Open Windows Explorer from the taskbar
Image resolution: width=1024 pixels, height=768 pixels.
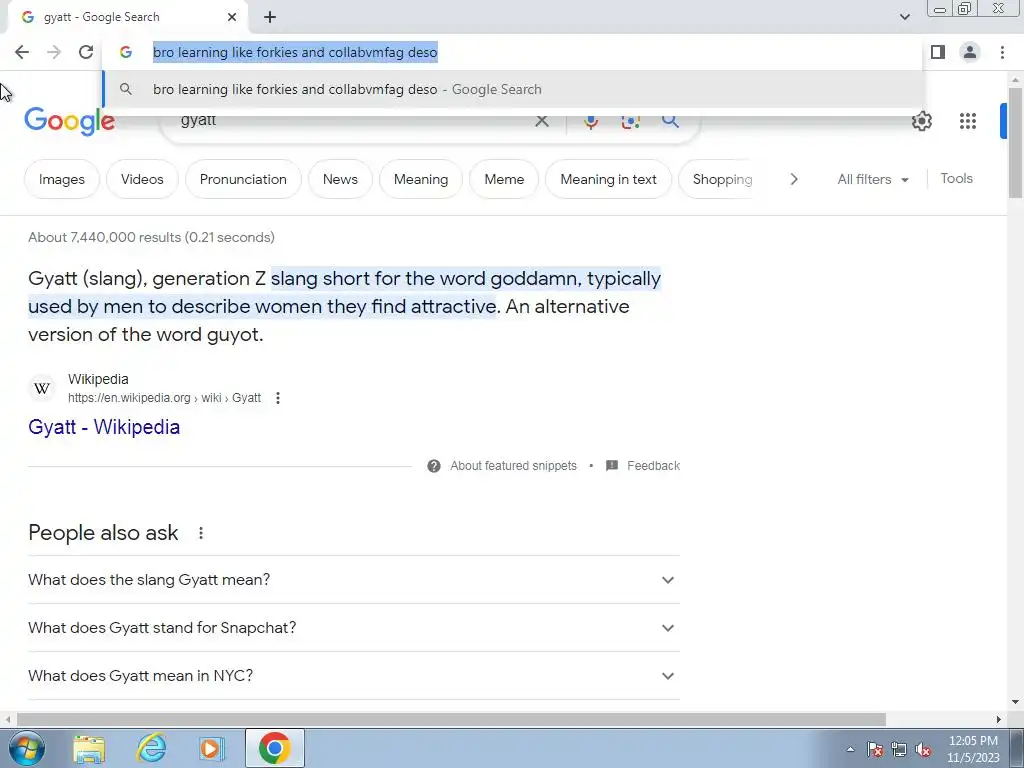(89, 748)
